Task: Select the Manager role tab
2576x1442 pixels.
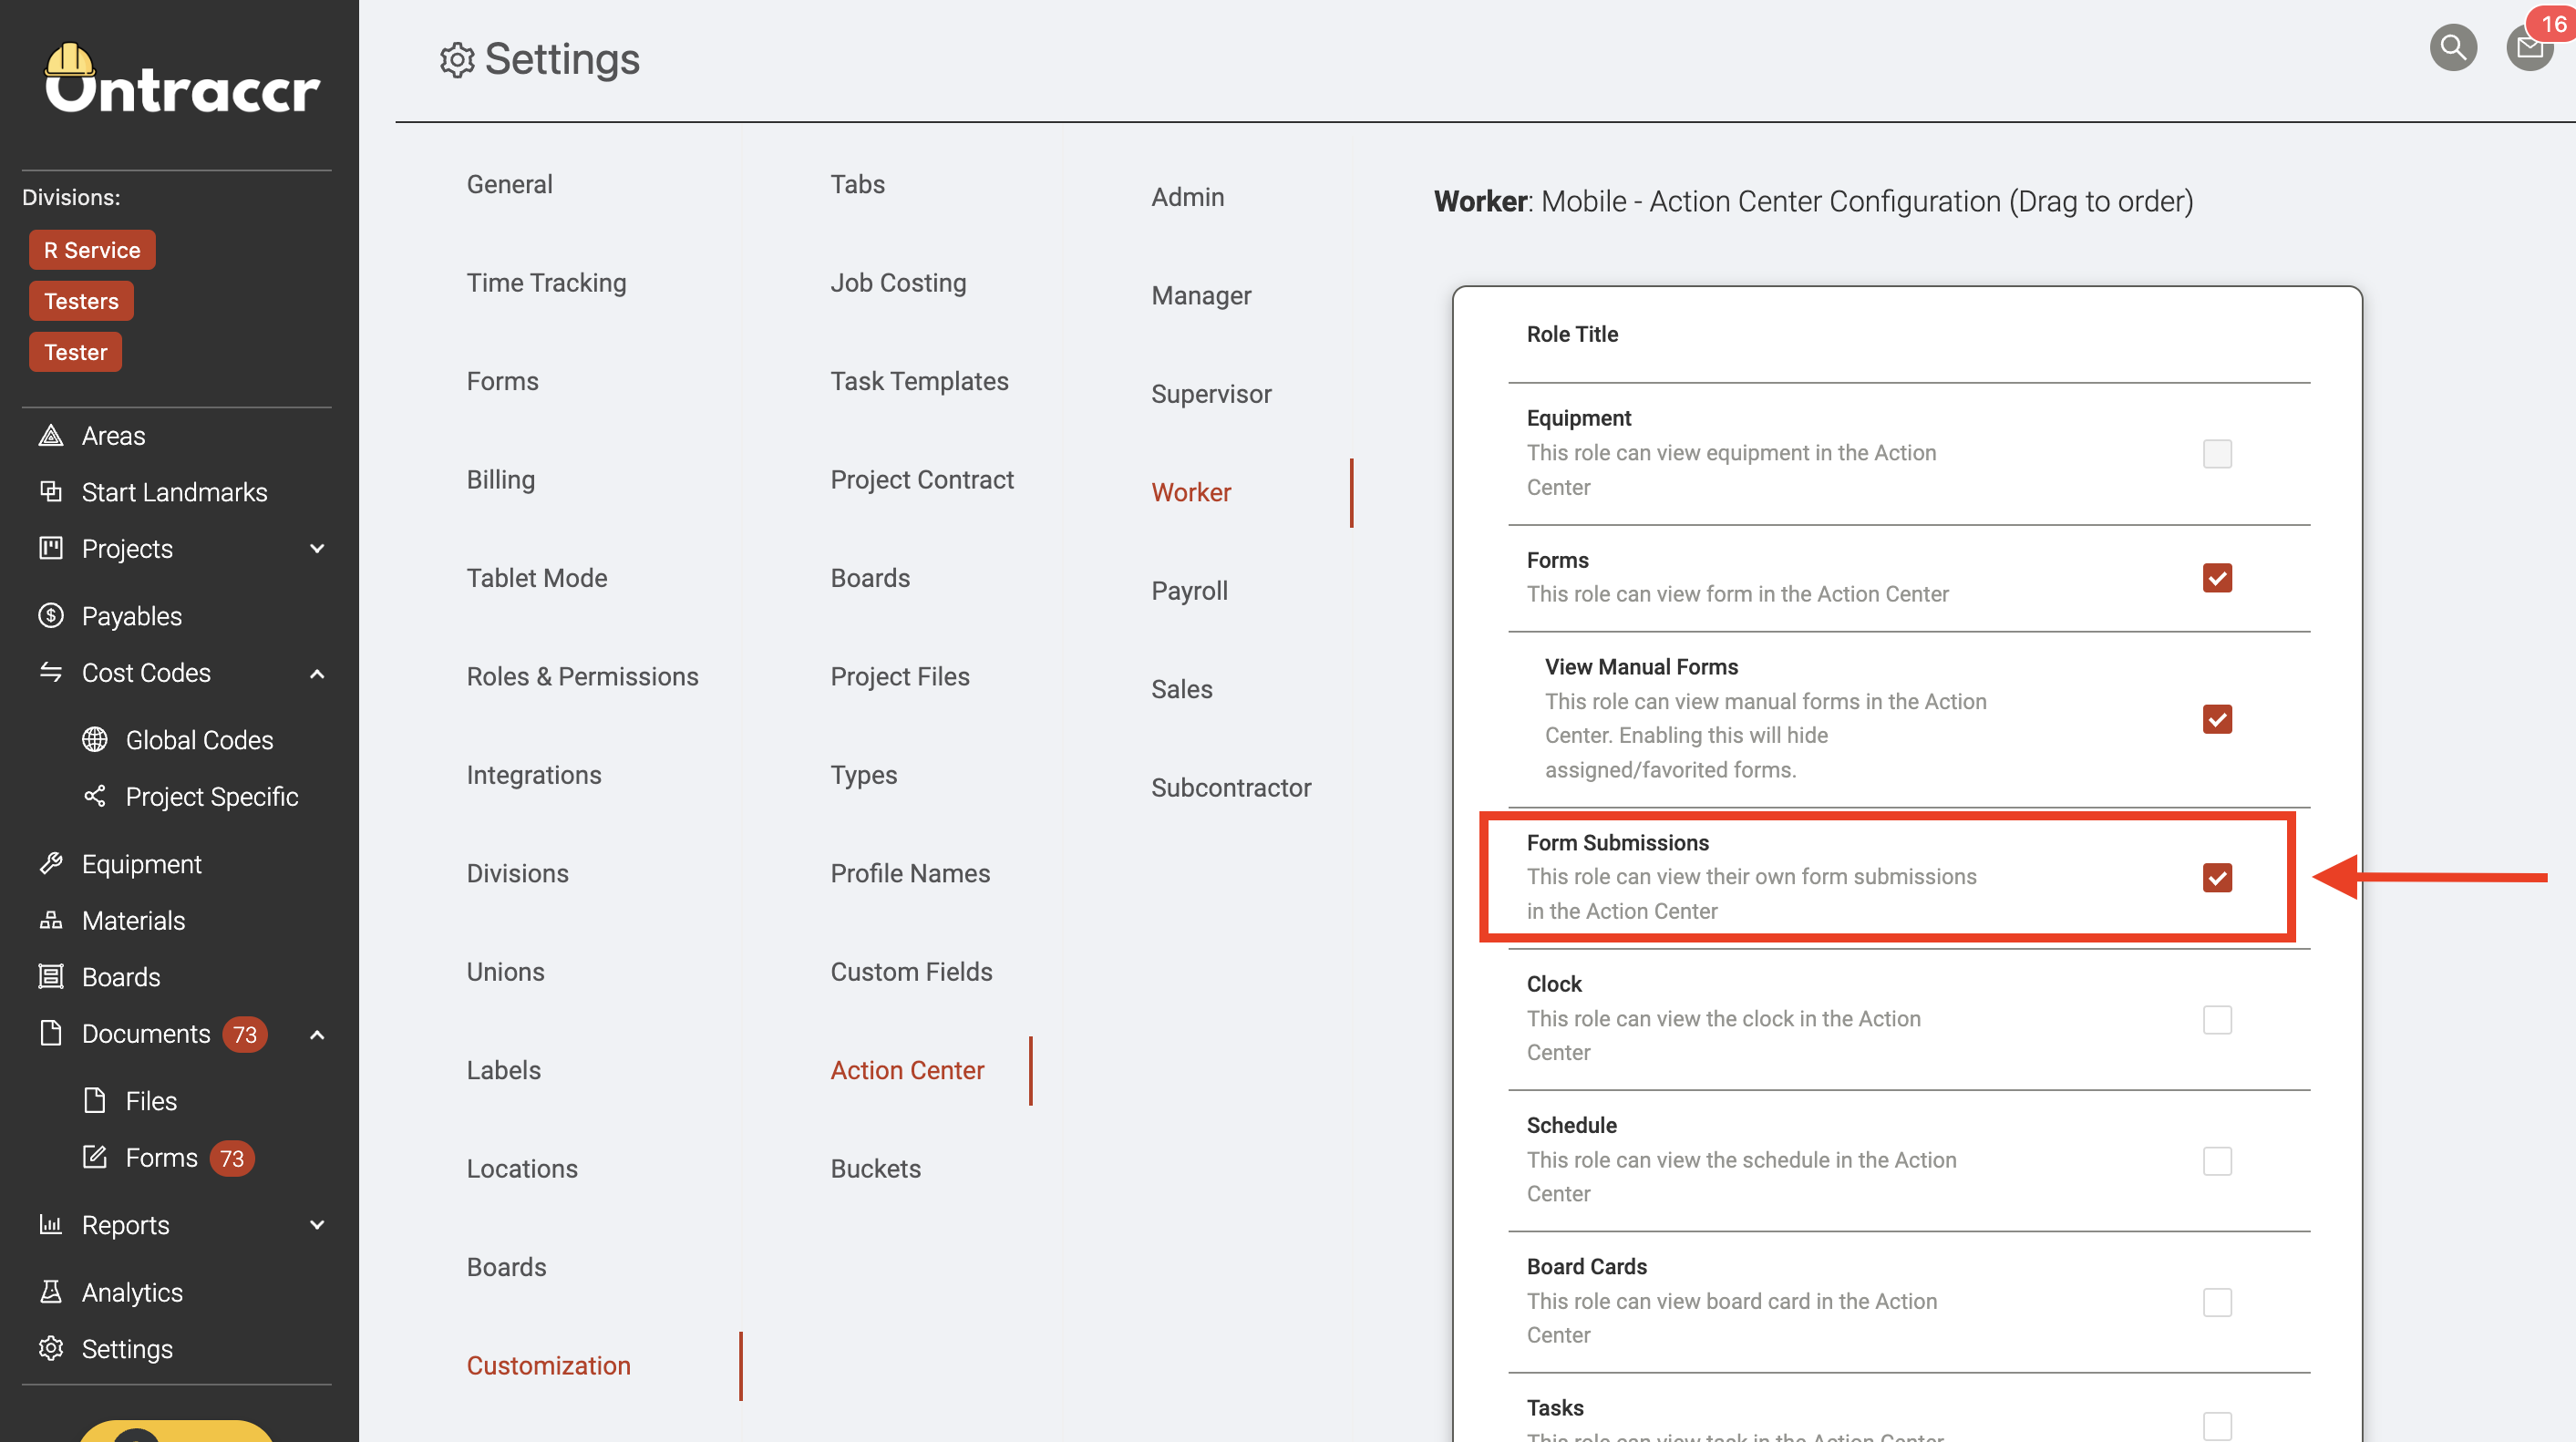Action: [x=1201, y=295]
